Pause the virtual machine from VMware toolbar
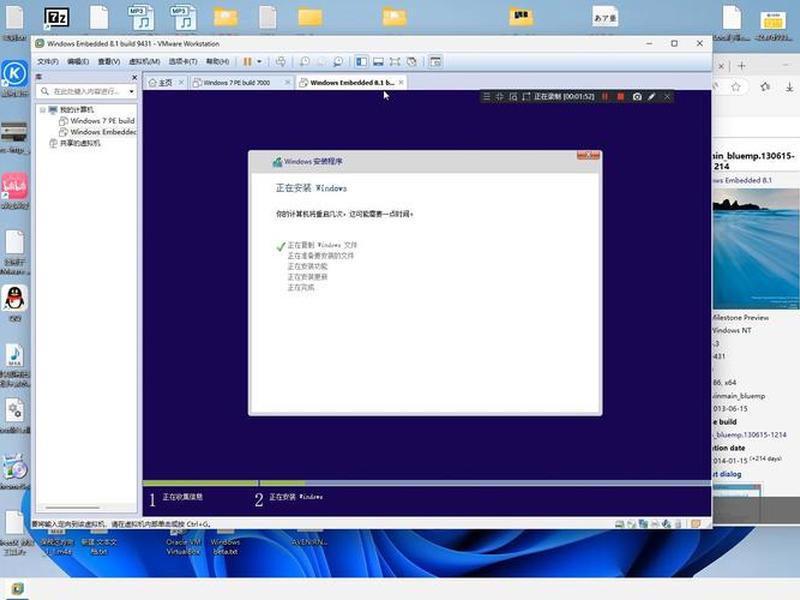Screen dimensions: 800x600 [x=247, y=62]
